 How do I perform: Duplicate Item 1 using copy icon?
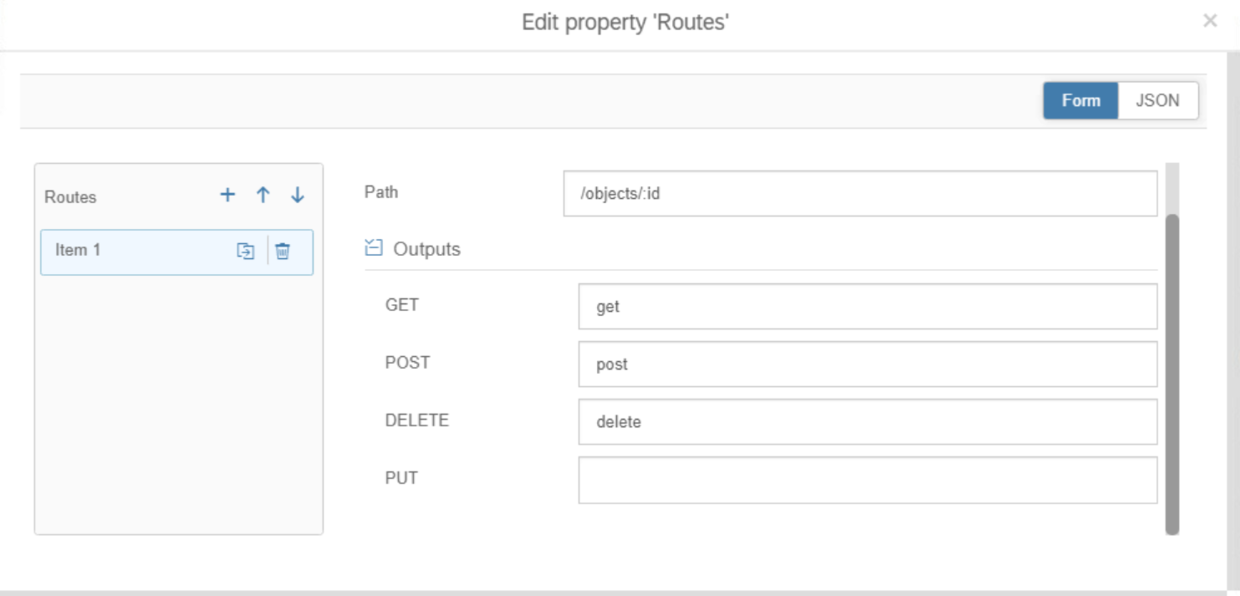(x=245, y=251)
